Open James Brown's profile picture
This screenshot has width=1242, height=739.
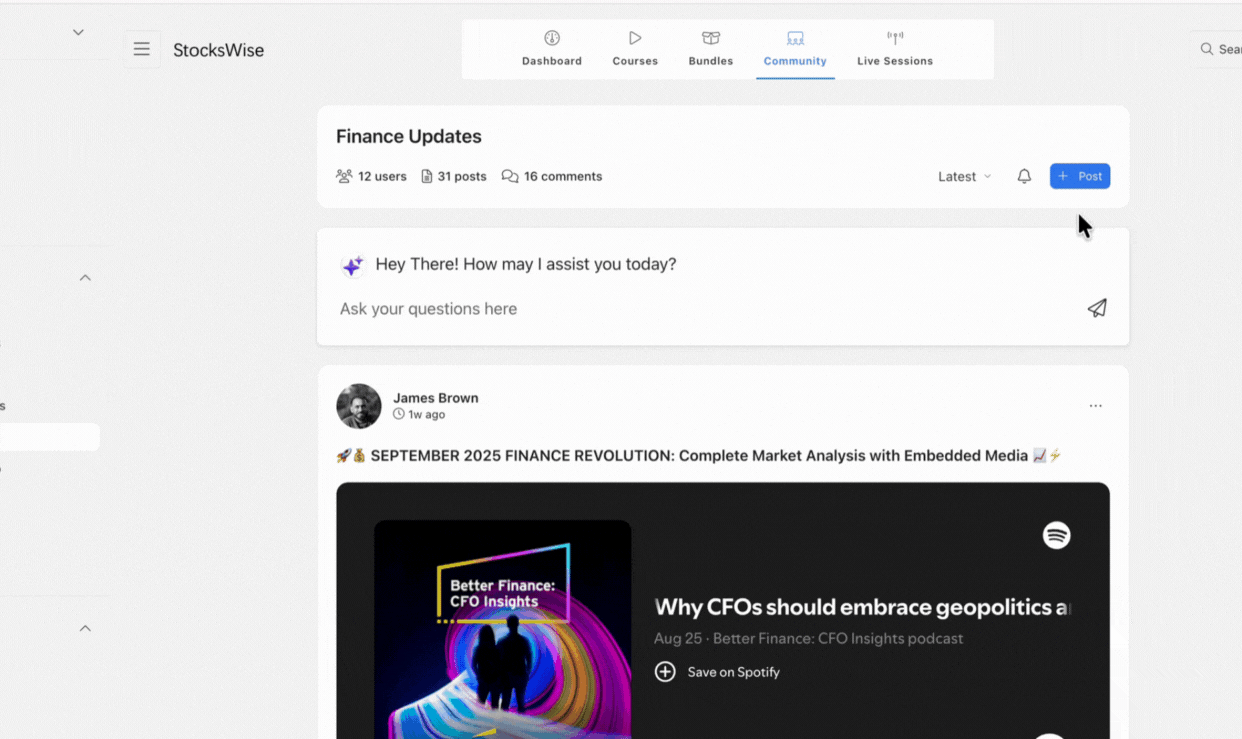click(x=359, y=406)
